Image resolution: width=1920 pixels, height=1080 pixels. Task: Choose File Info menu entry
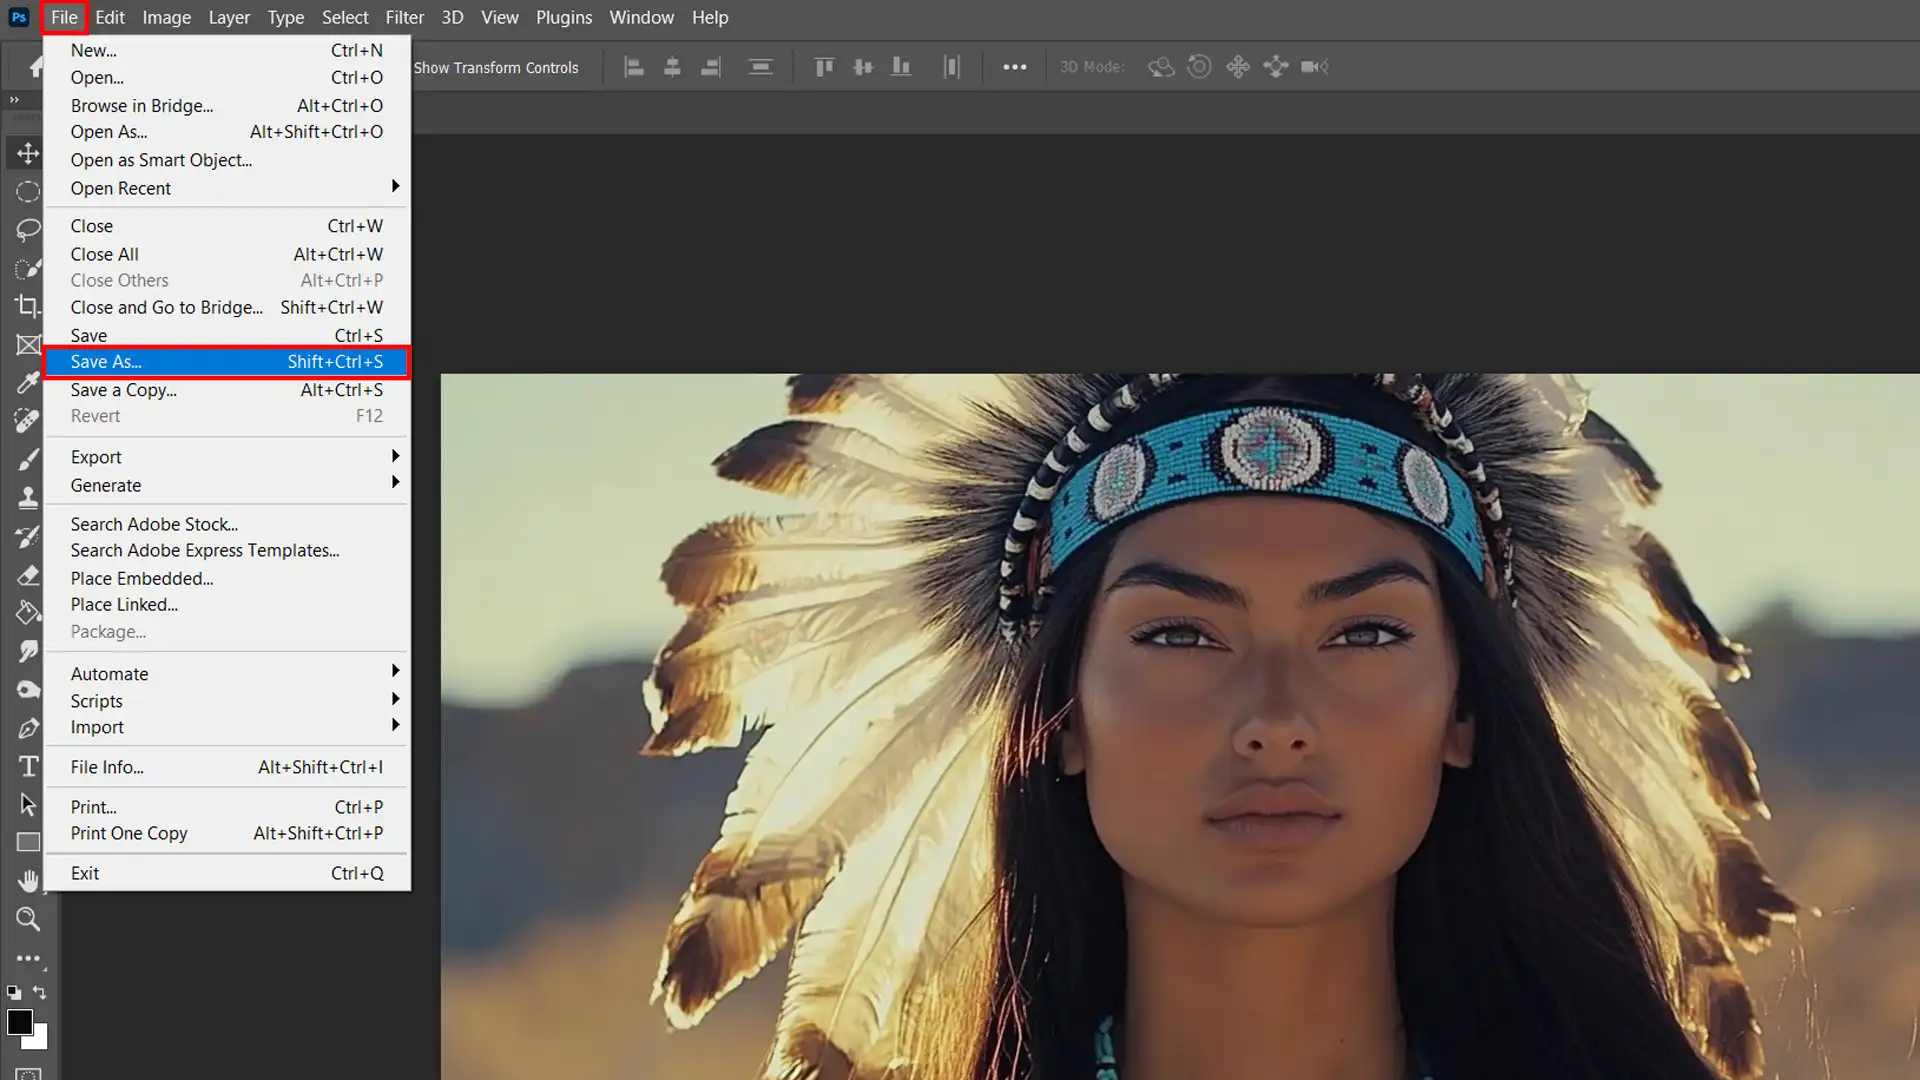(x=226, y=767)
